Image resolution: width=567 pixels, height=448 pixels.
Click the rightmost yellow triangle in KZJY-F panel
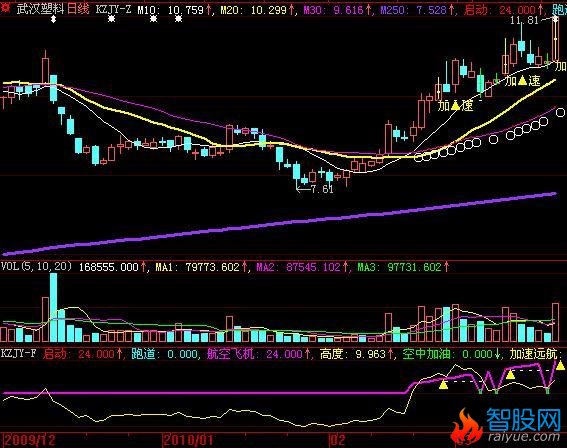tap(560, 366)
